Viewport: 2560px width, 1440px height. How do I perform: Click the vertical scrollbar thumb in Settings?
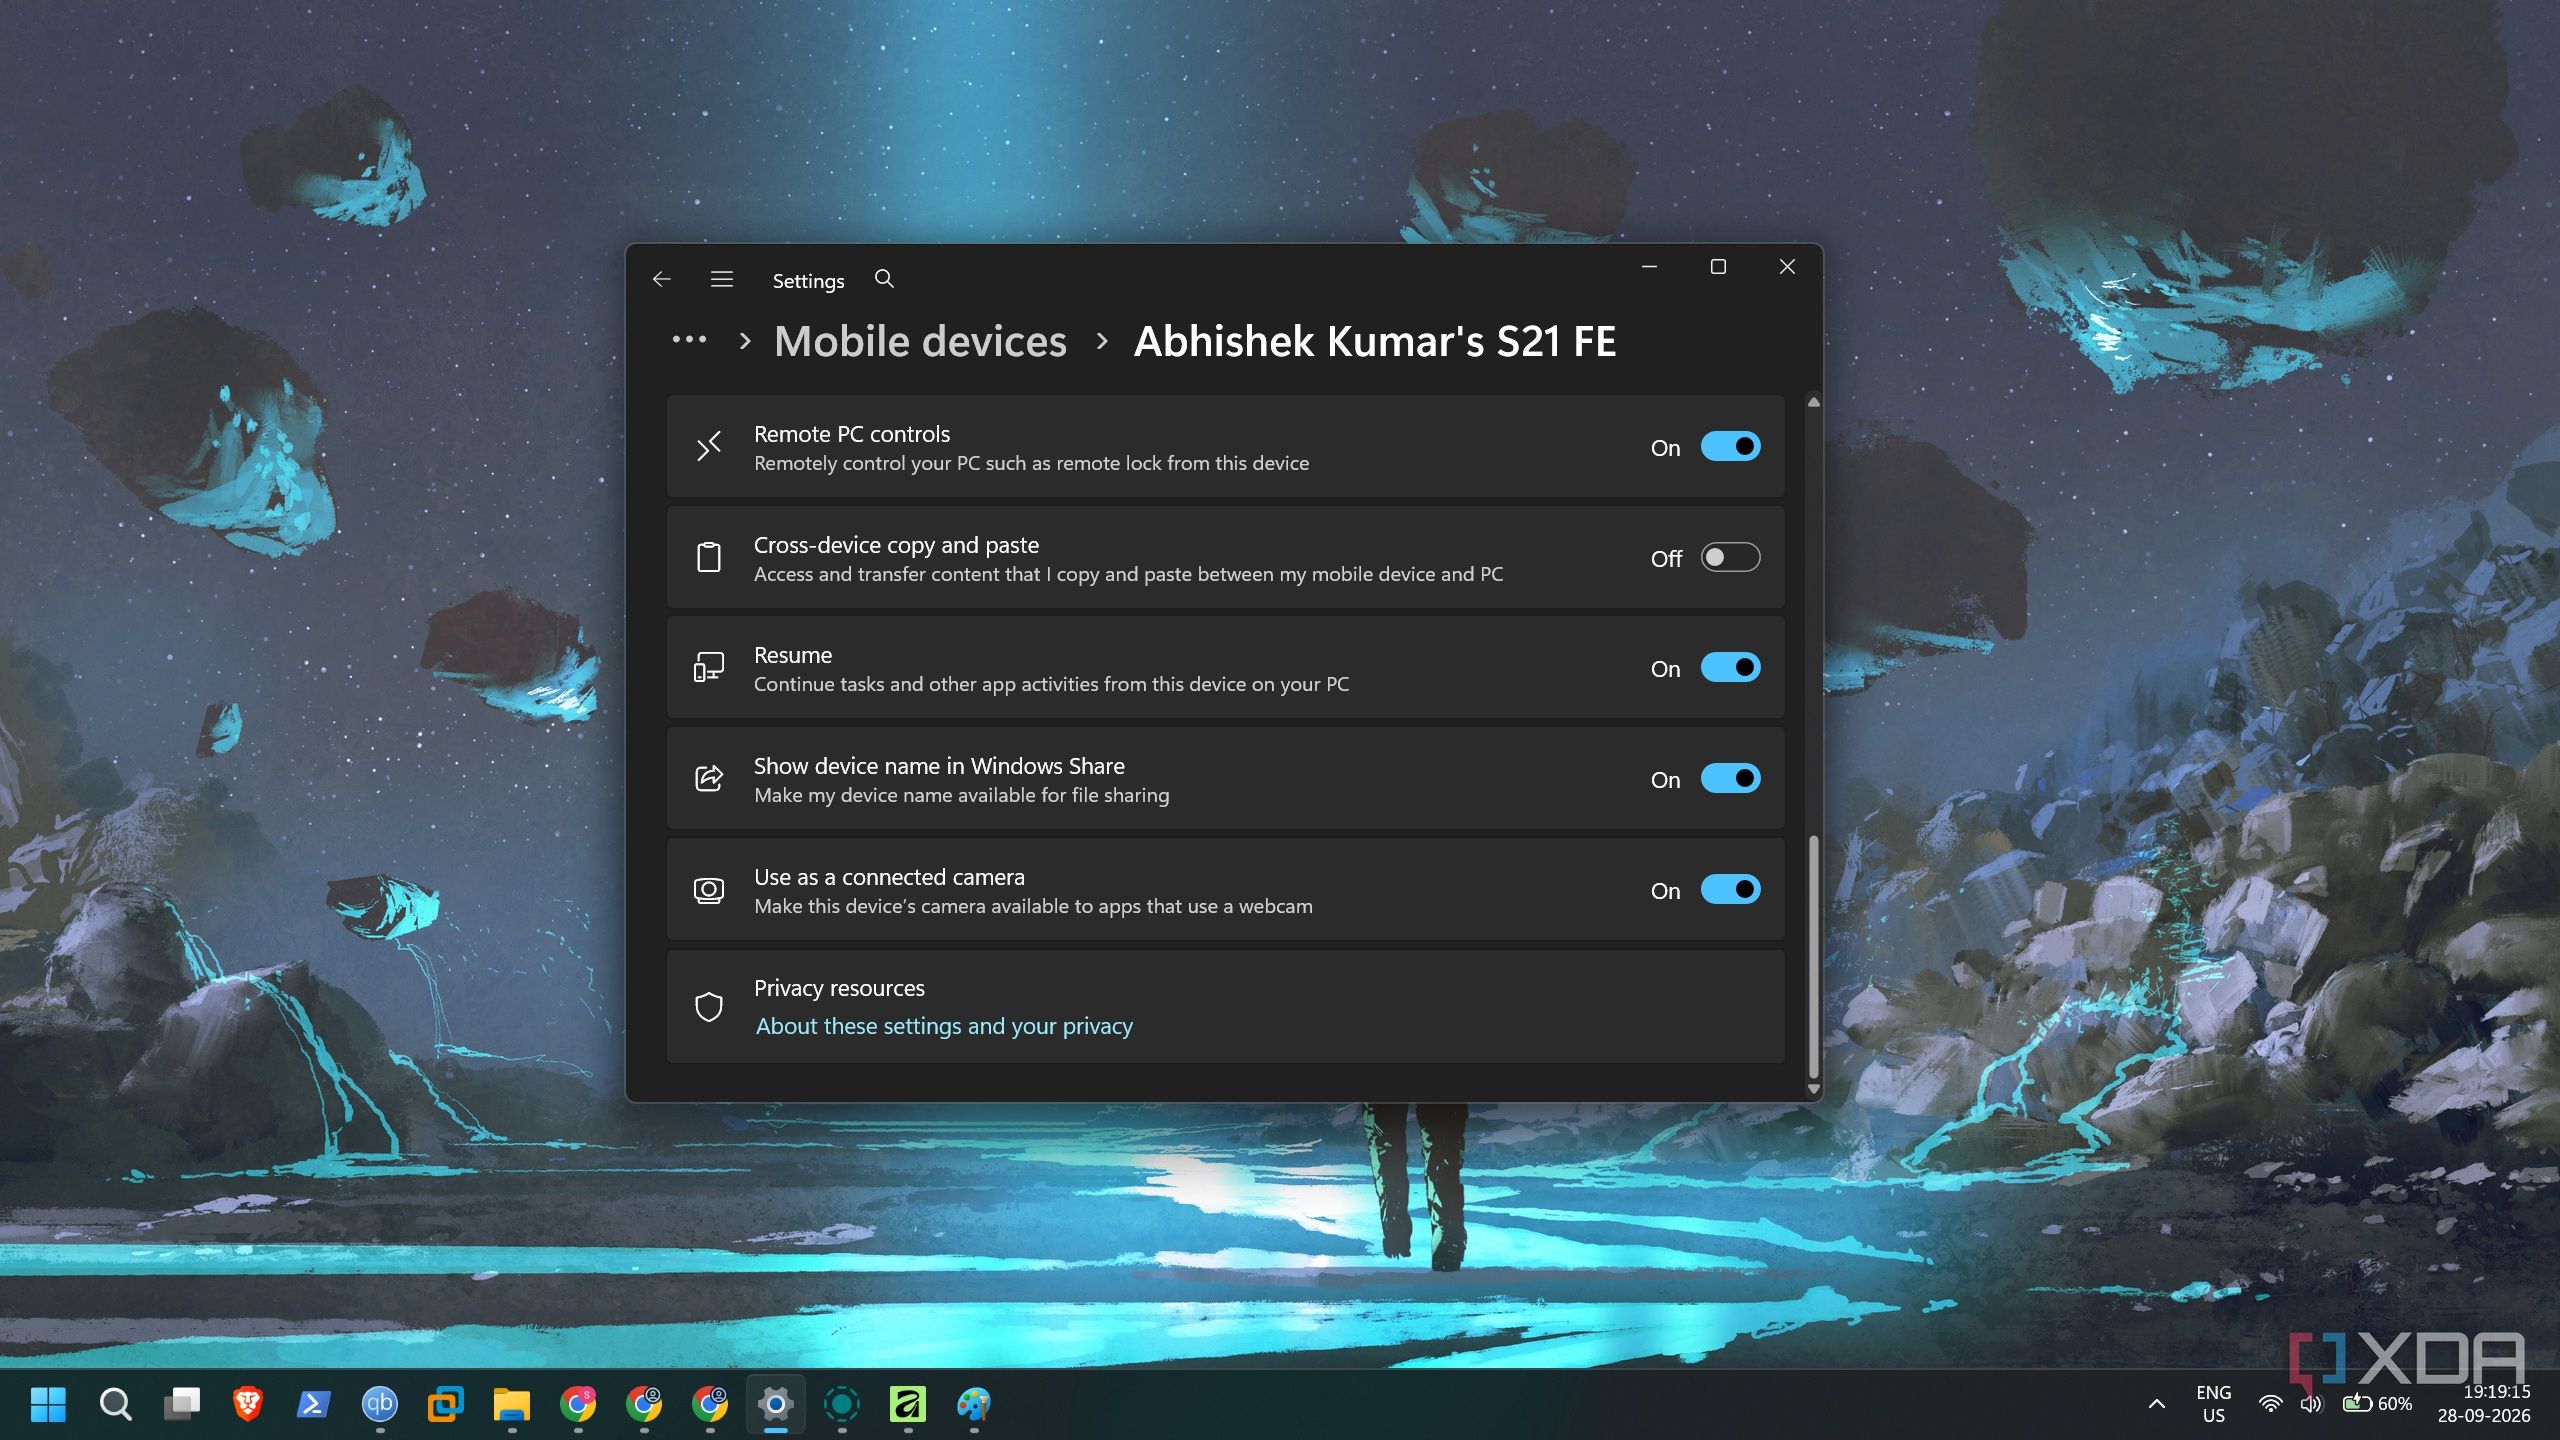point(1813,956)
